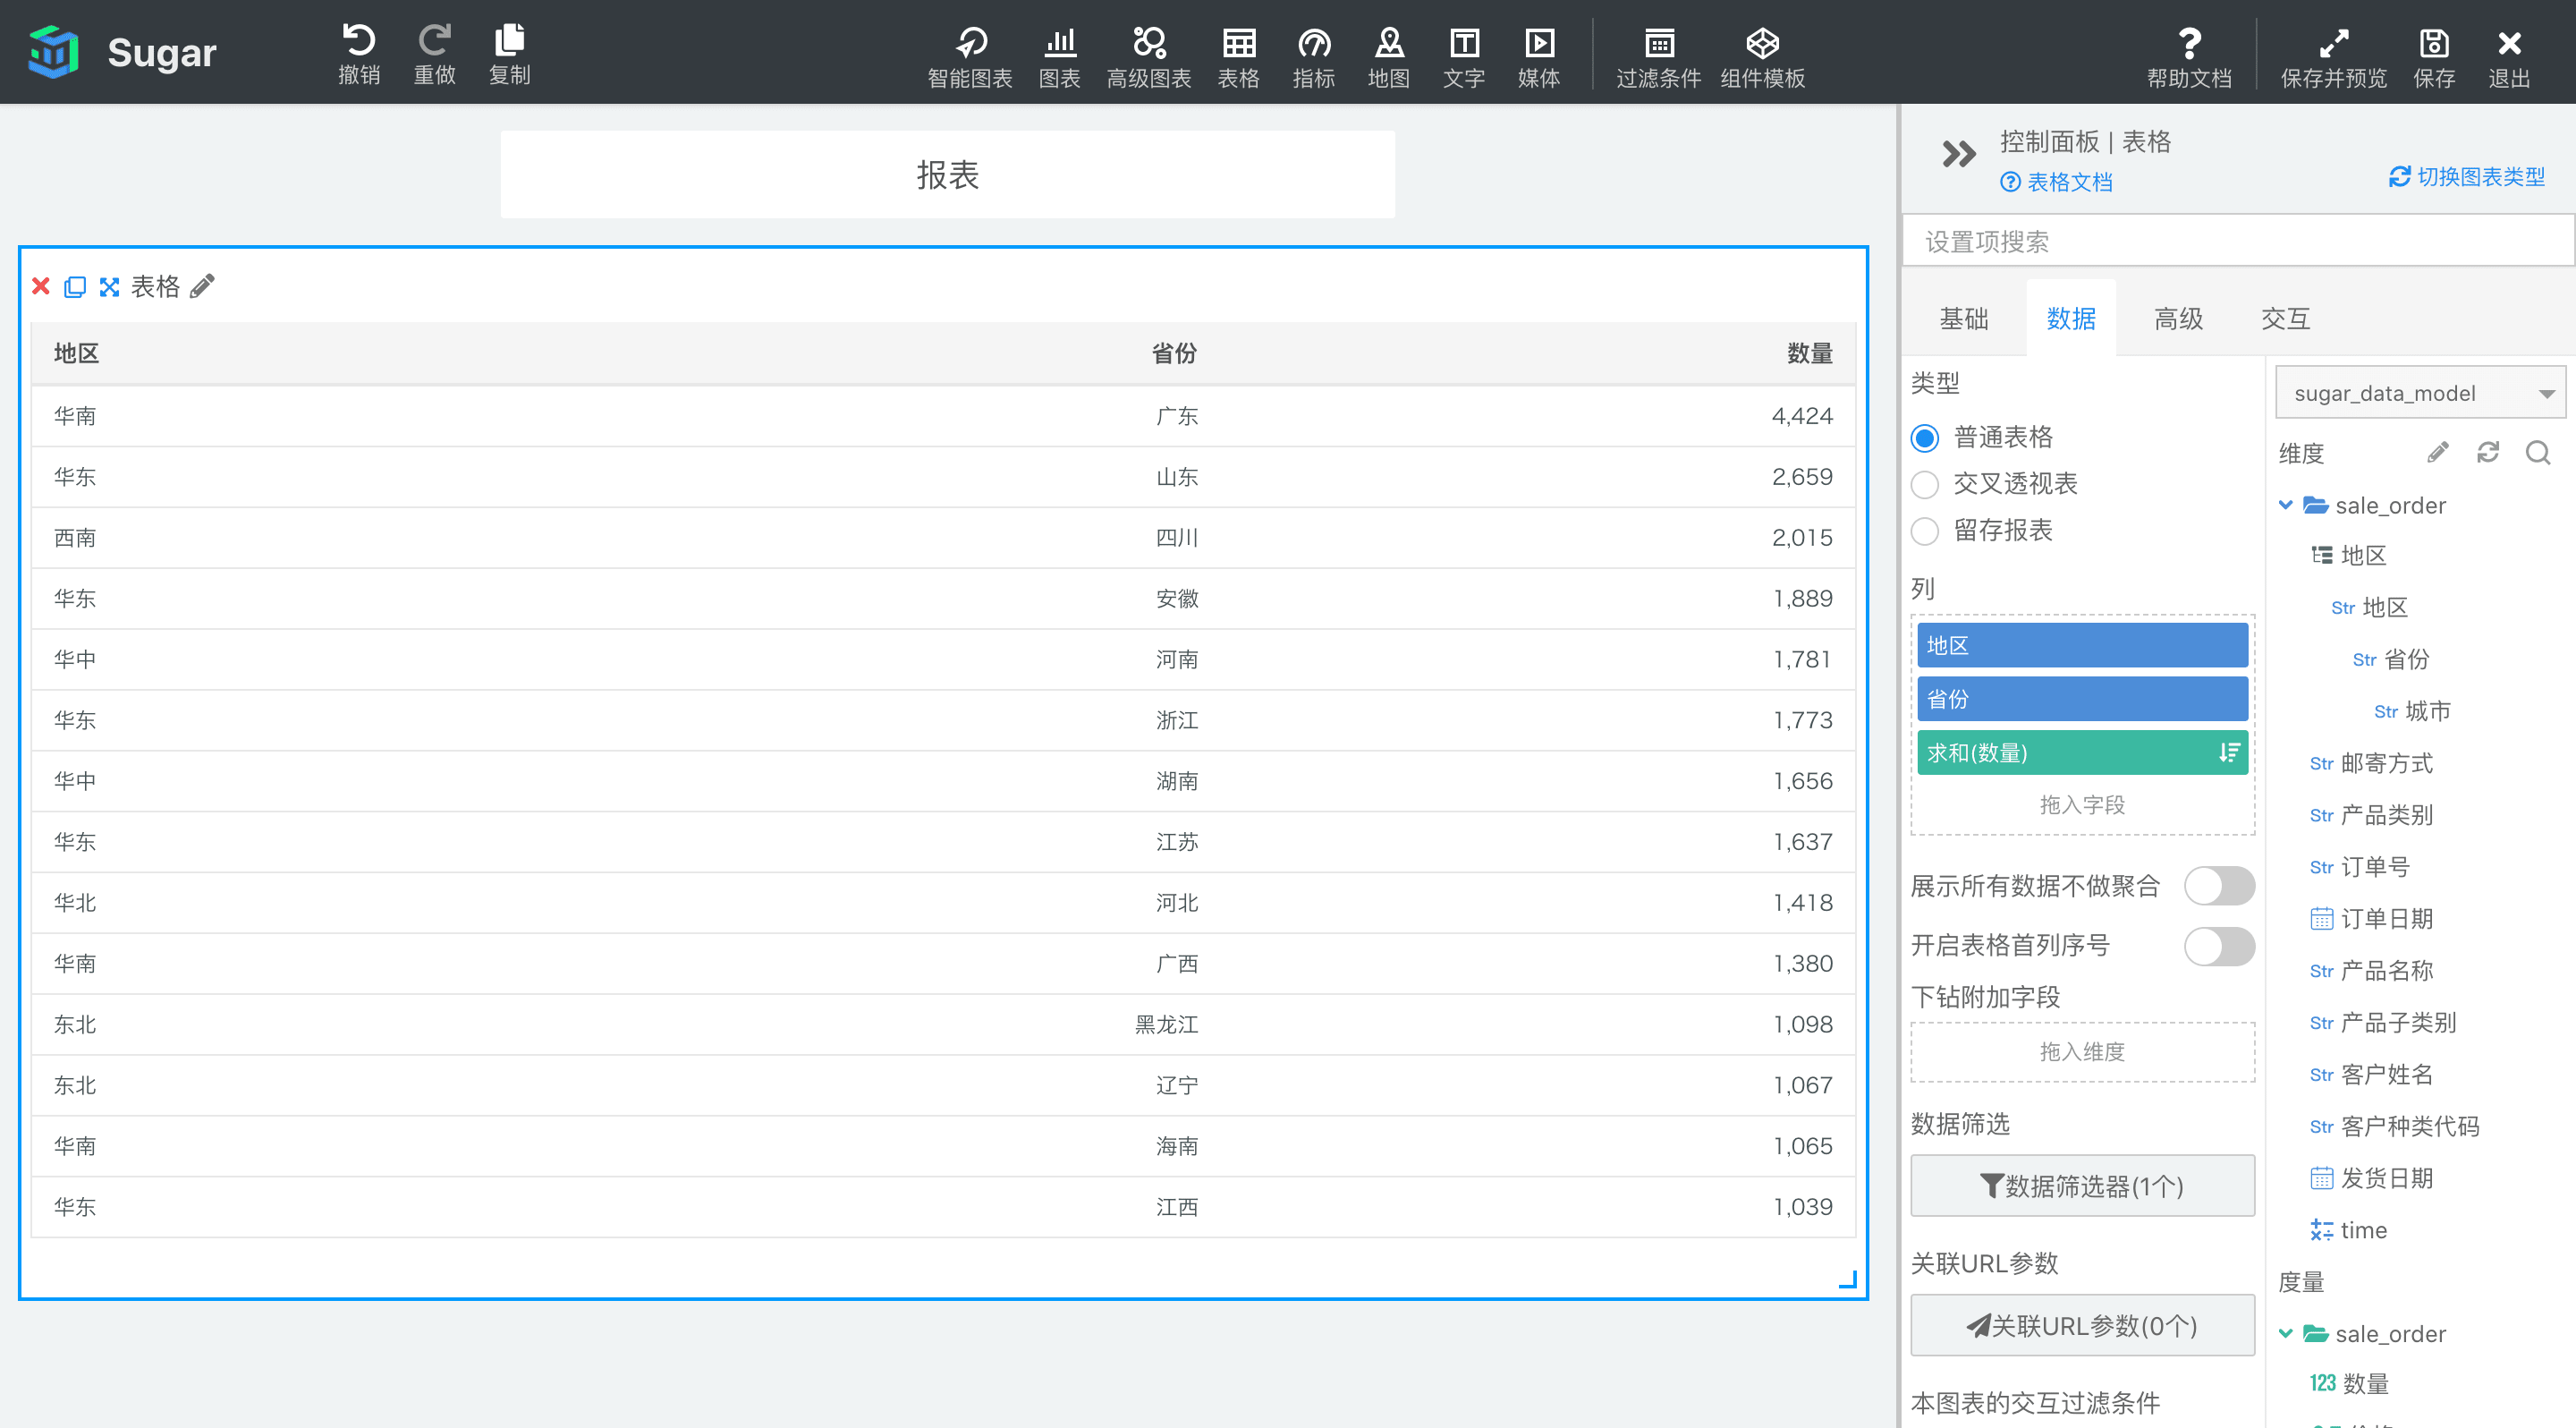Click the 地区 hierarchy tree item
This screenshot has height=1428, width=2576.
2349,556
